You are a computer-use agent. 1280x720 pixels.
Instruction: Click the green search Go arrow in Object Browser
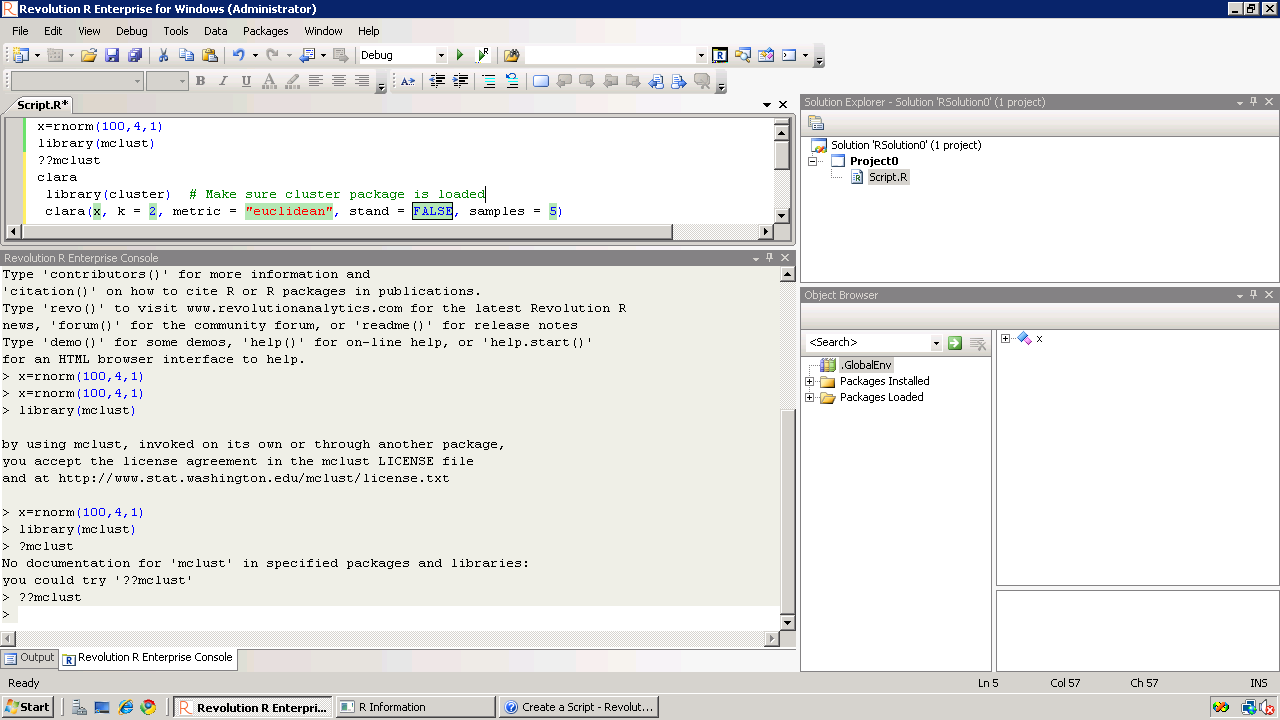pos(955,343)
